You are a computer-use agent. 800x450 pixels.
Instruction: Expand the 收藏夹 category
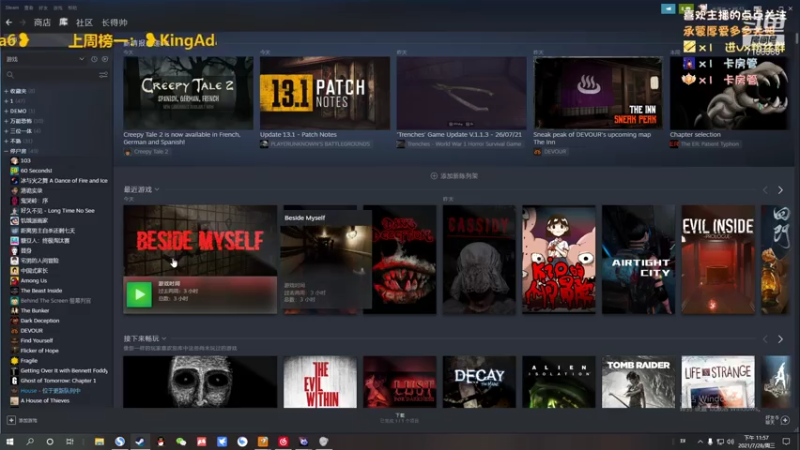point(6,91)
